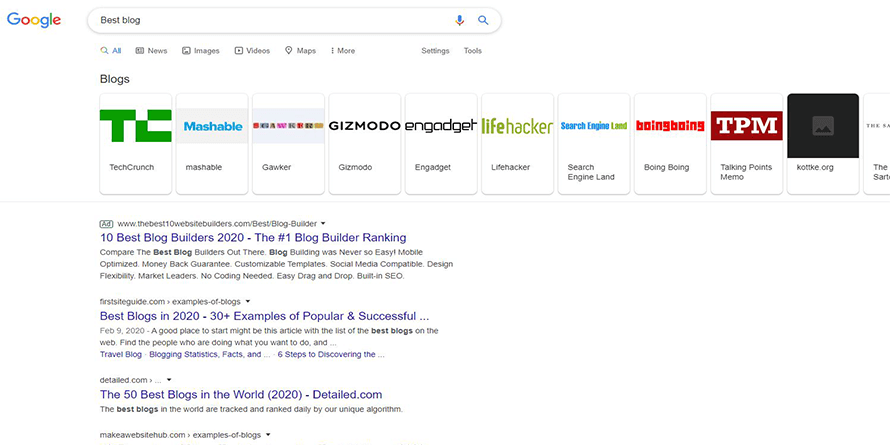Open 10 Best Blog Builders 2020 ad result

(253, 237)
